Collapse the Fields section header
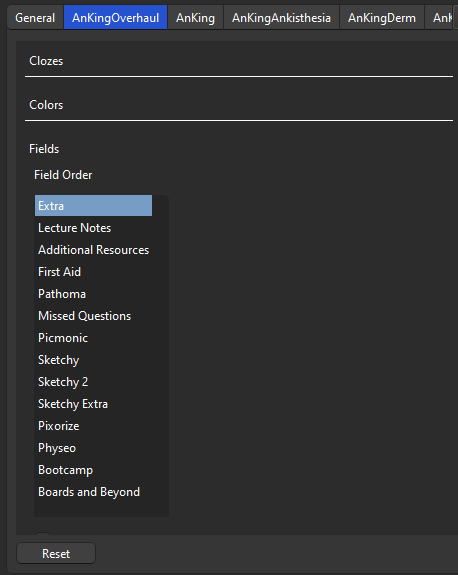 44,149
